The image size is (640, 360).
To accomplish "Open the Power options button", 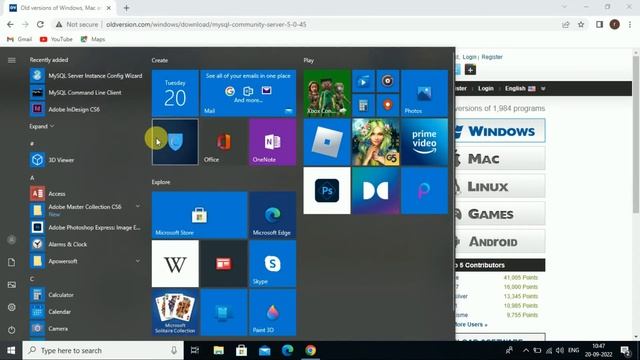I will pos(11,330).
